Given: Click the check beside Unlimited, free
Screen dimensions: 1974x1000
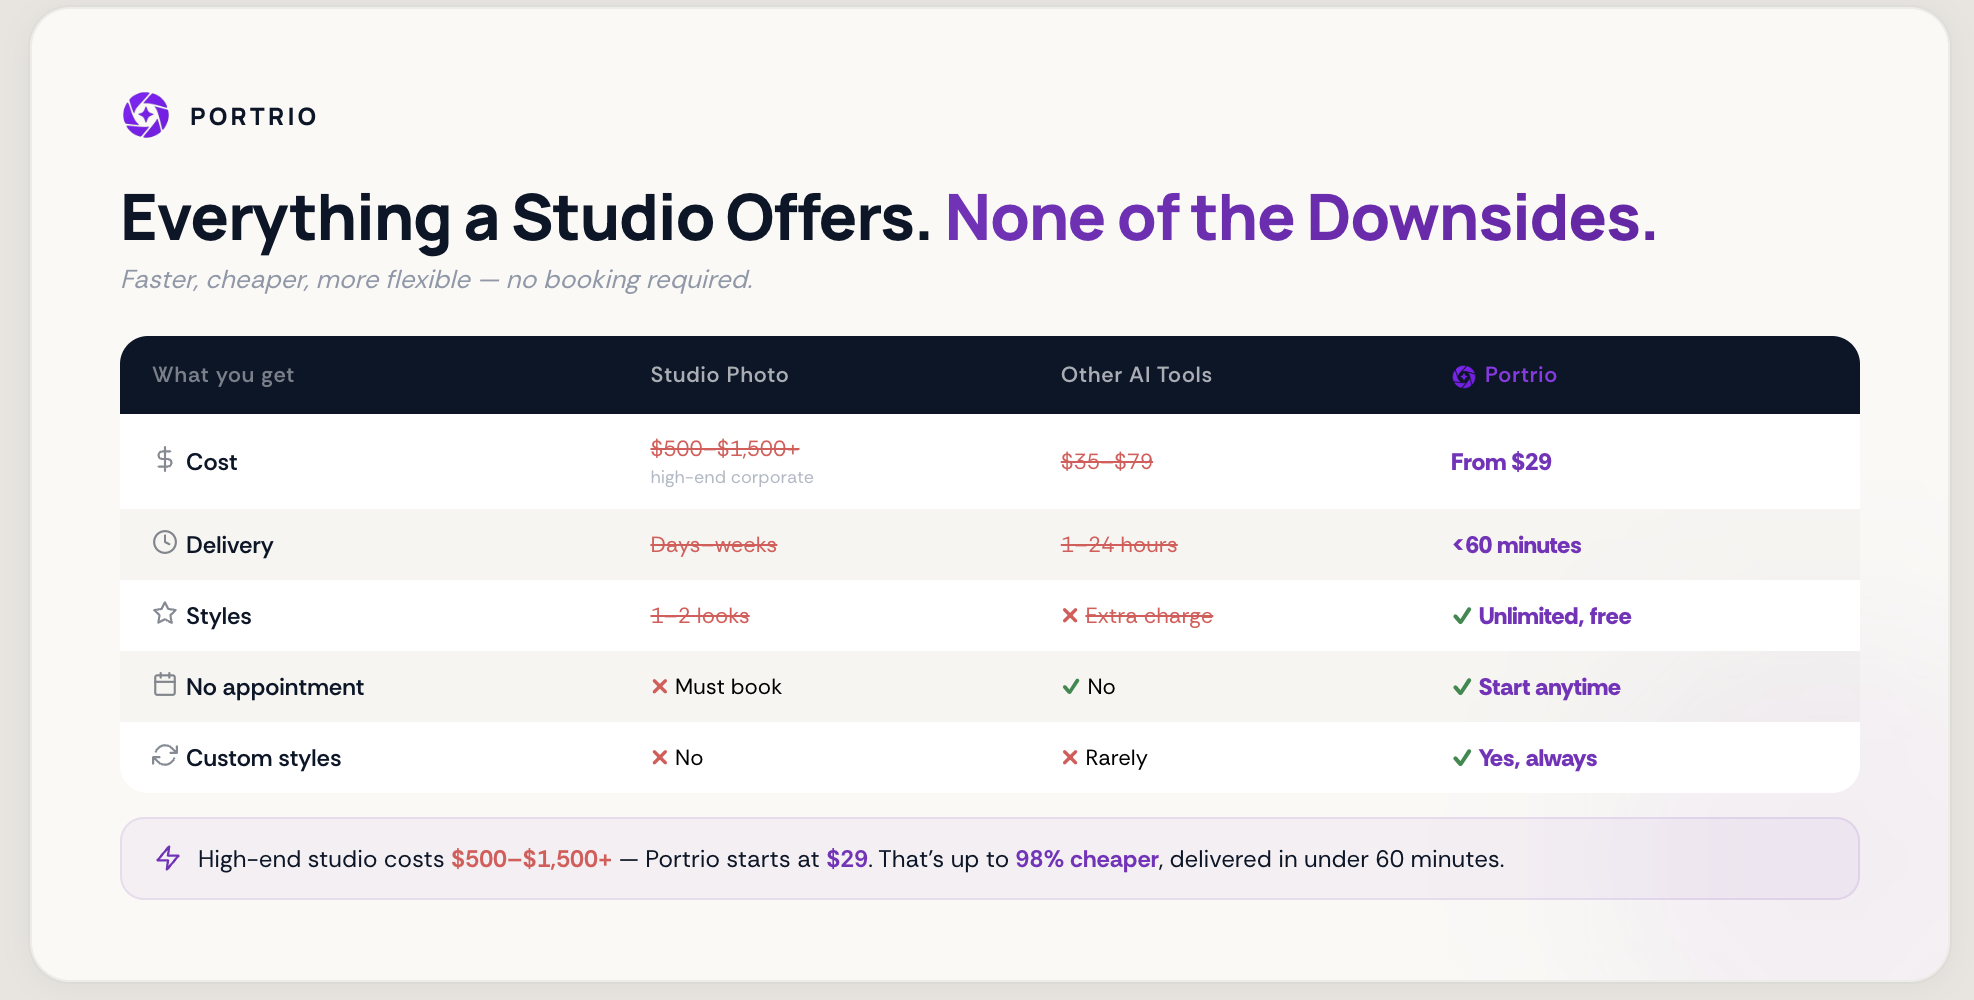Looking at the screenshot, I should (1462, 615).
